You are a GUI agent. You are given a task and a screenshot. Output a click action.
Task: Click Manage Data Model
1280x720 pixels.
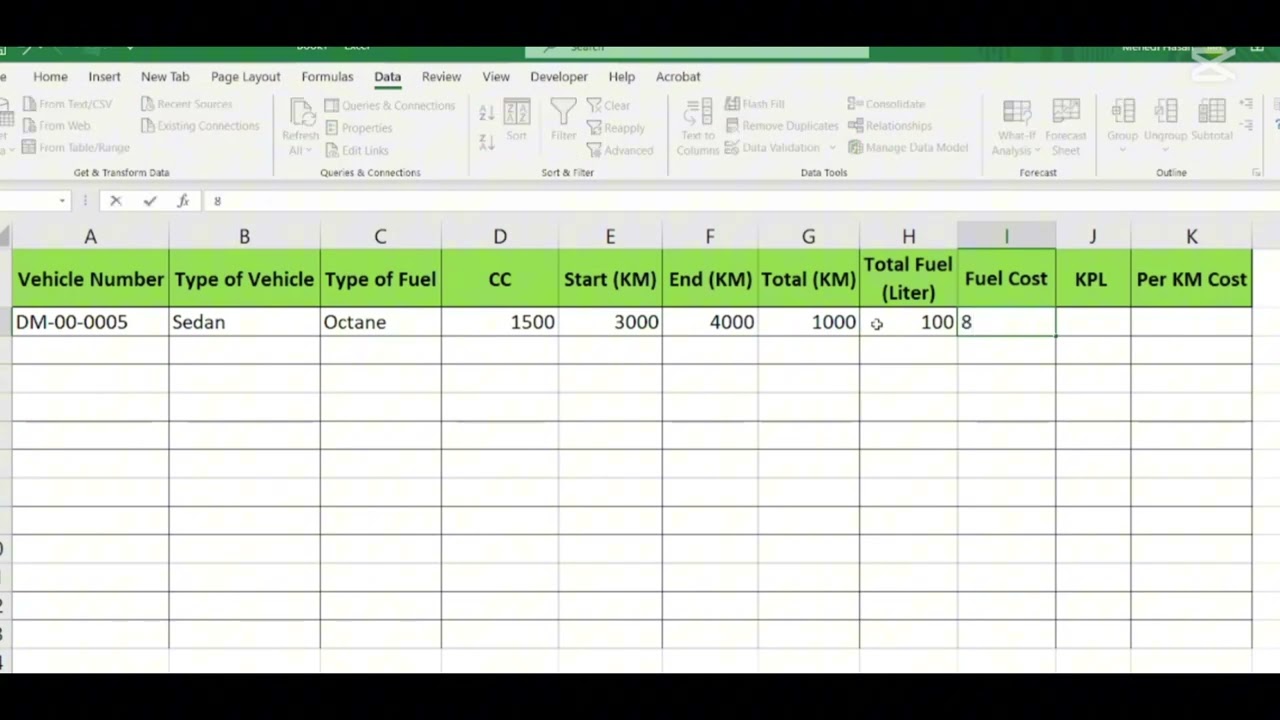(908, 148)
